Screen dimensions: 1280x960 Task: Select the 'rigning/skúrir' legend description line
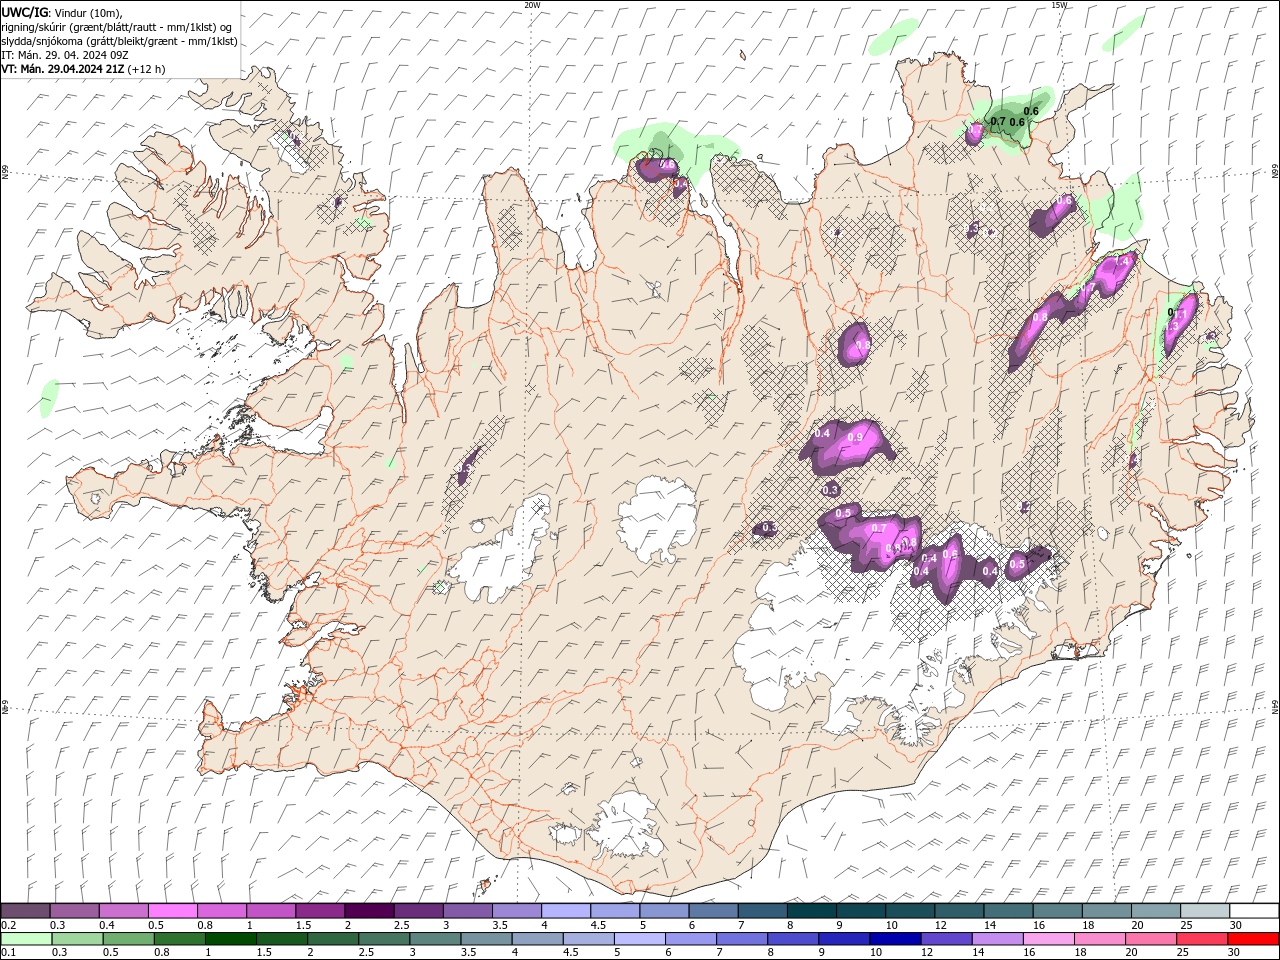pyautogui.click(x=117, y=27)
